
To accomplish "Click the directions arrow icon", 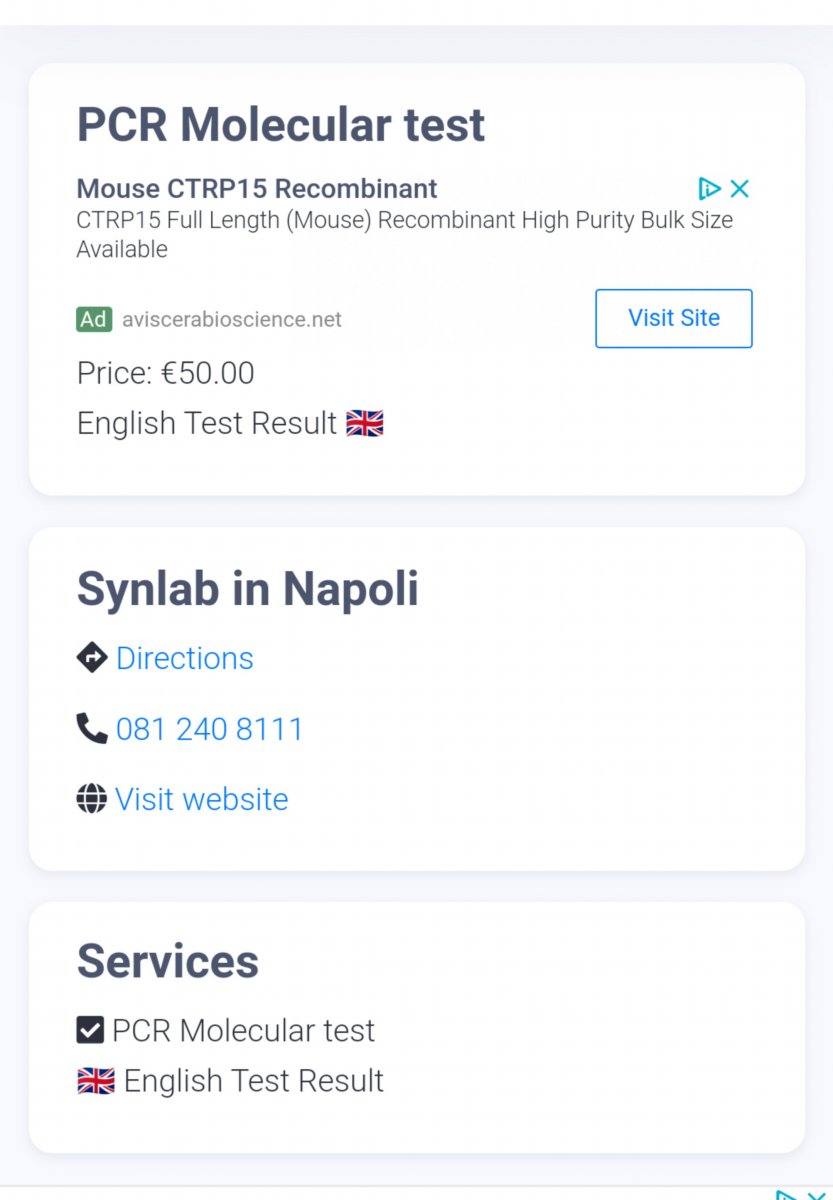I will click(x=92, y=658).
